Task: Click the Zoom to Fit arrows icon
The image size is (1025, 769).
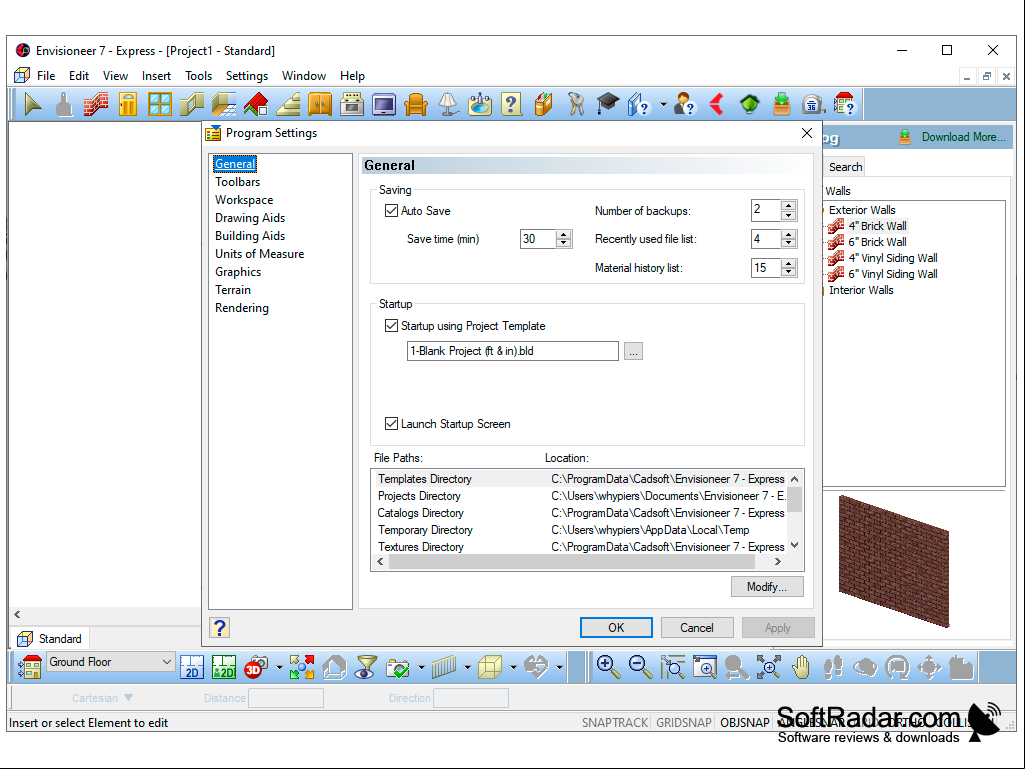Action: 769,667
